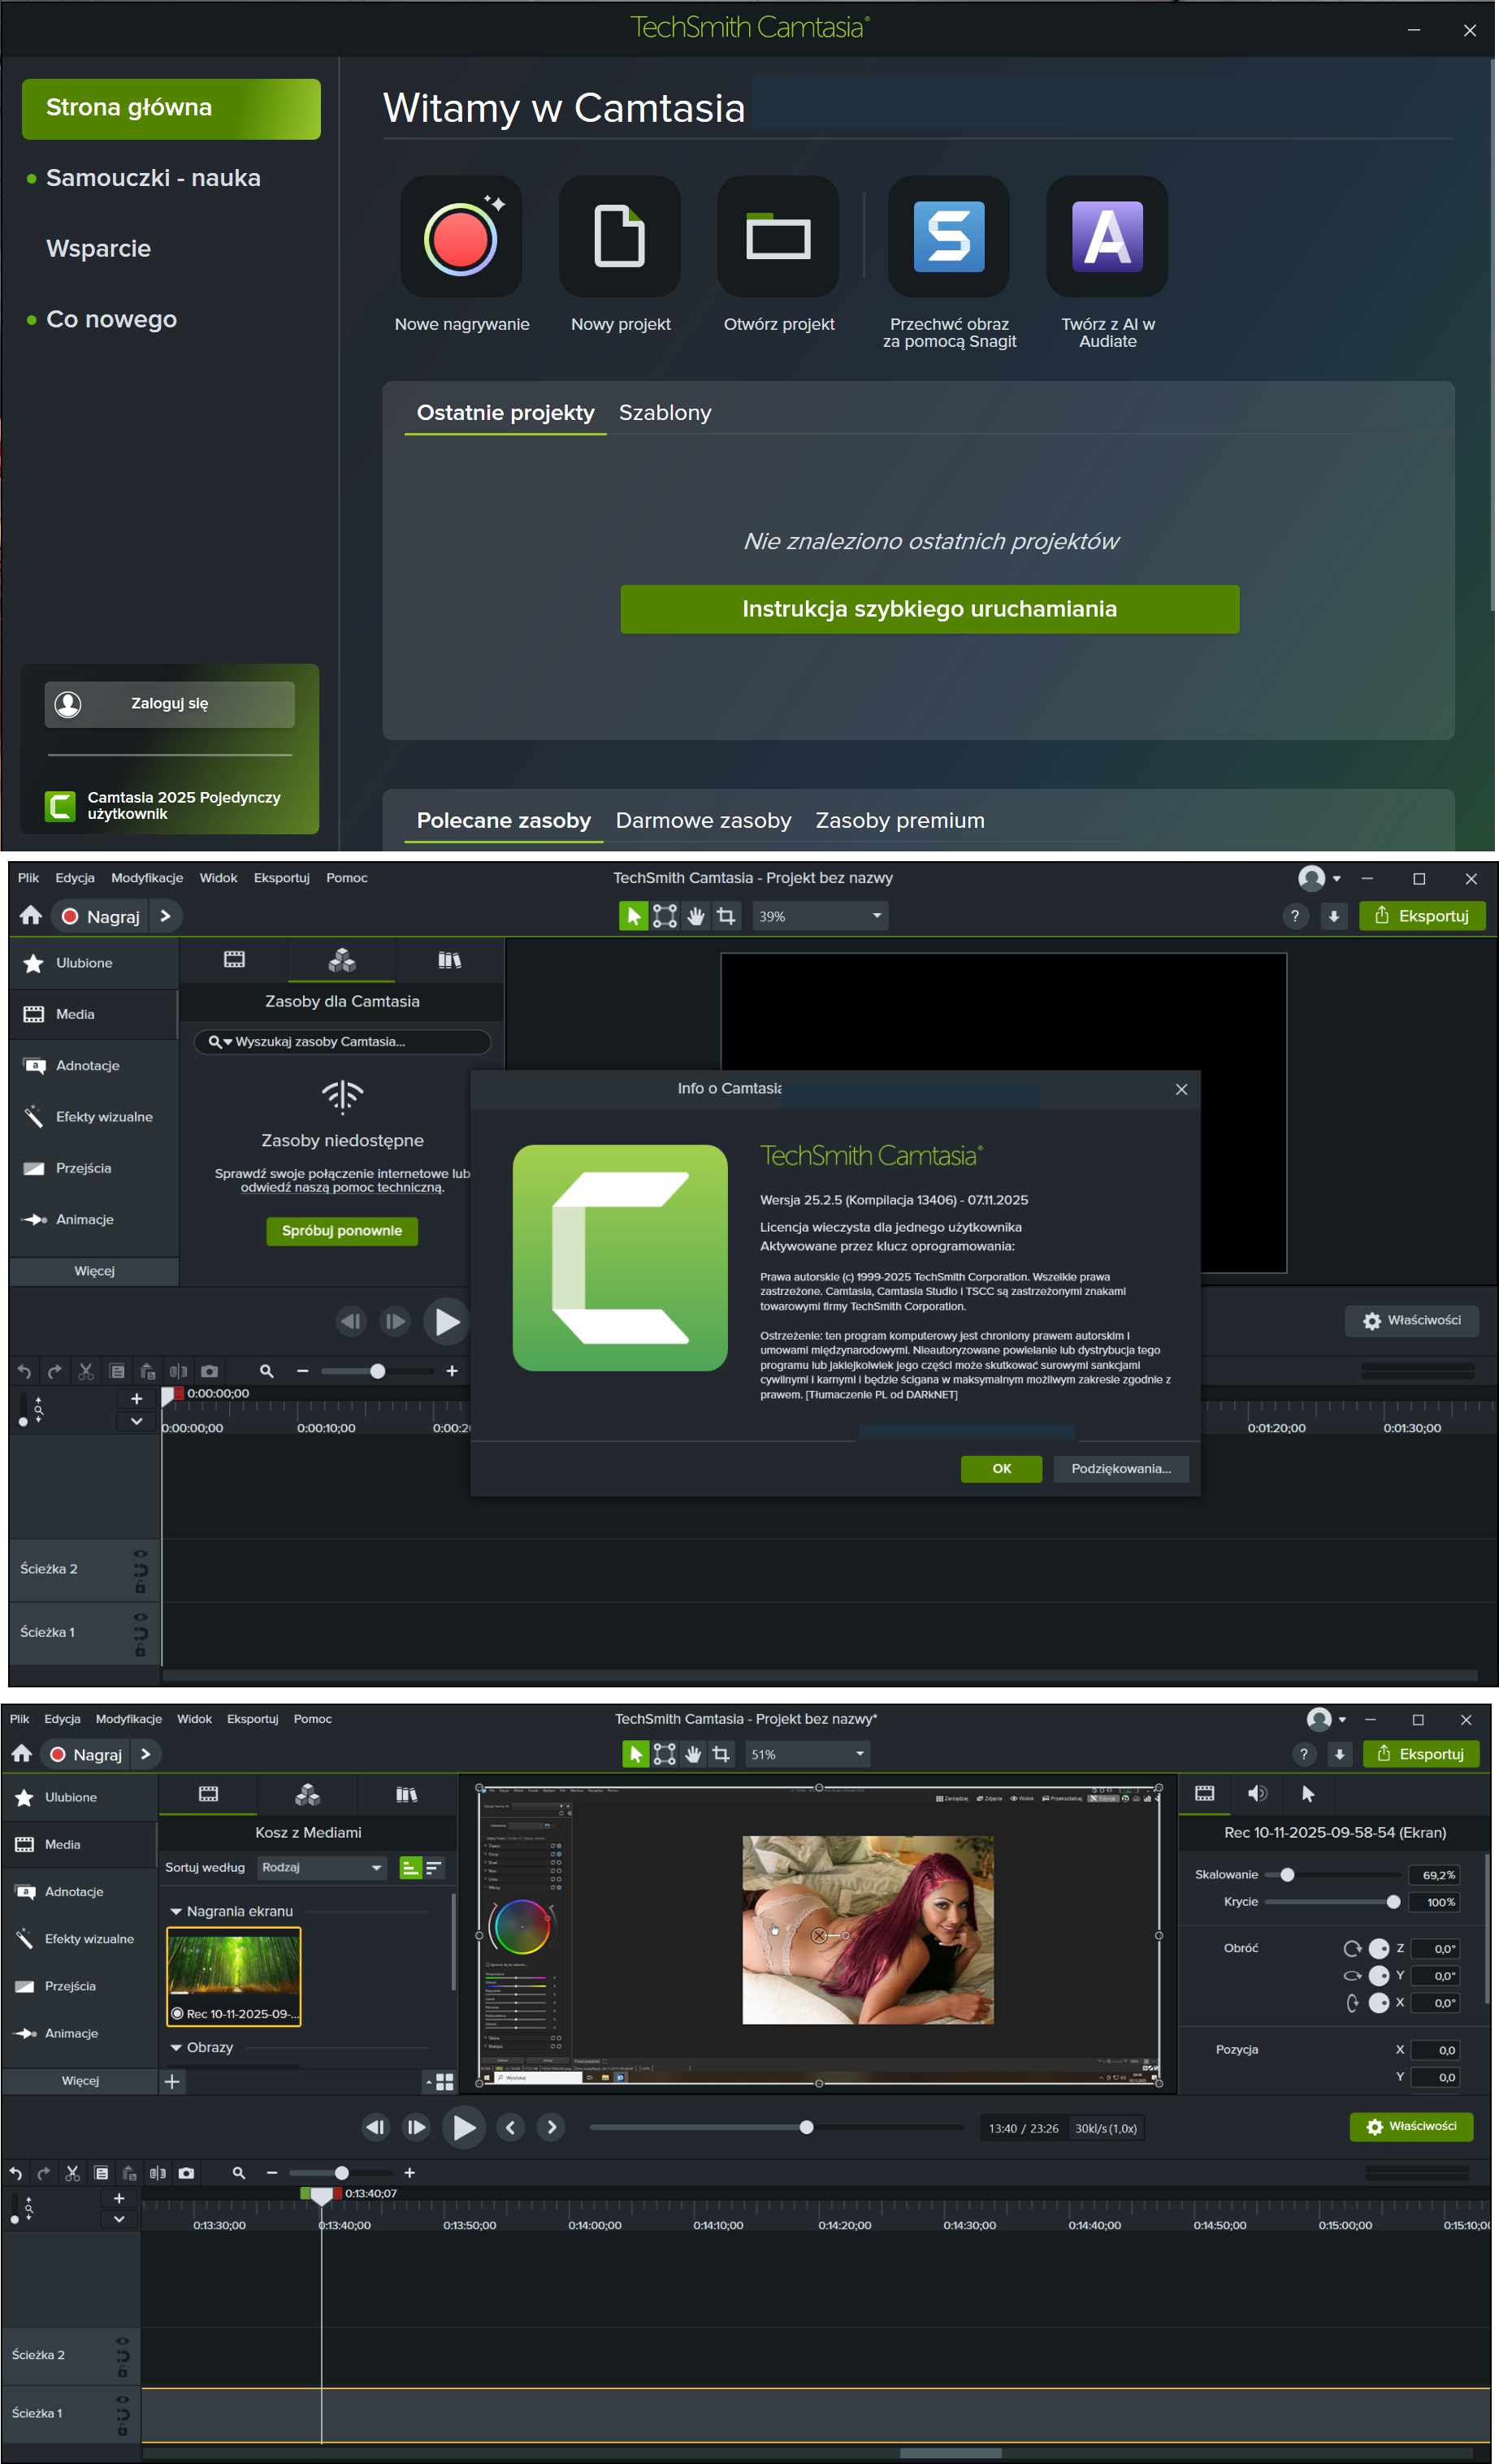Click Instrukcja szybkiego uruchamiania button
The image size is (1499, 2464).
click(929, 609)
